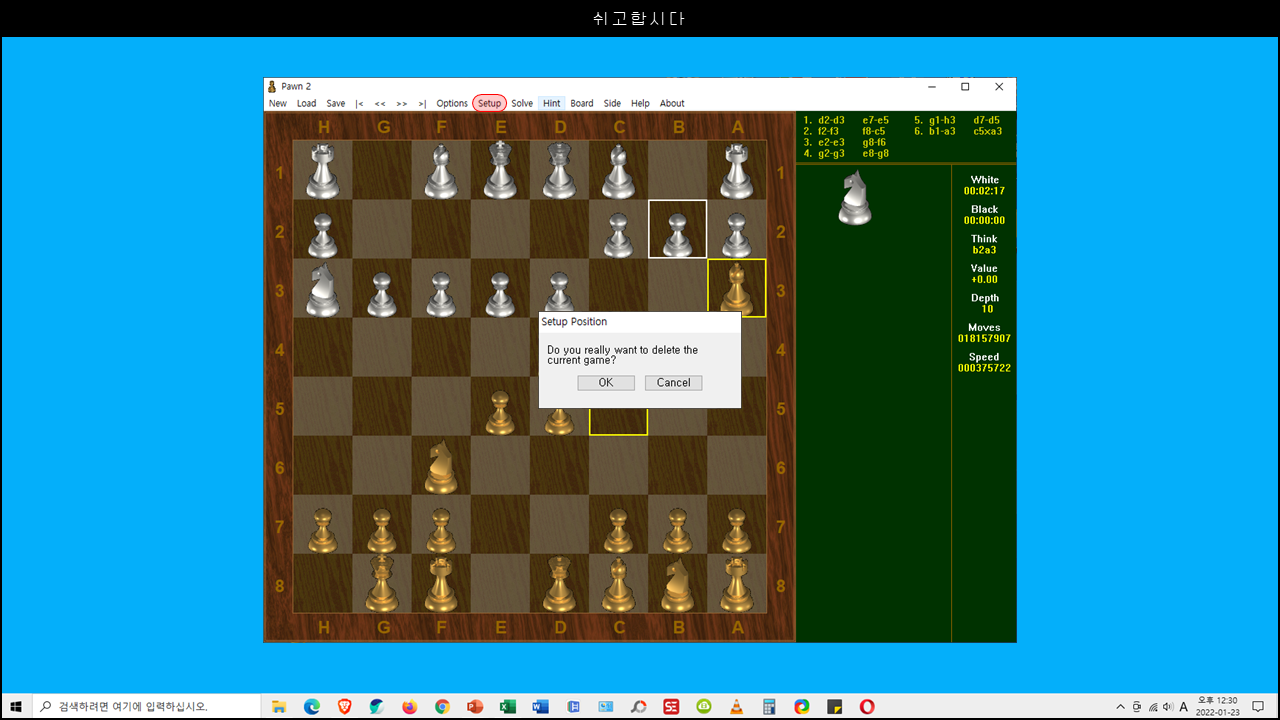The width and height of the screenshot is (1280, 720).
Task: Select the silver bishop on C1
Action: coord(618,171)
